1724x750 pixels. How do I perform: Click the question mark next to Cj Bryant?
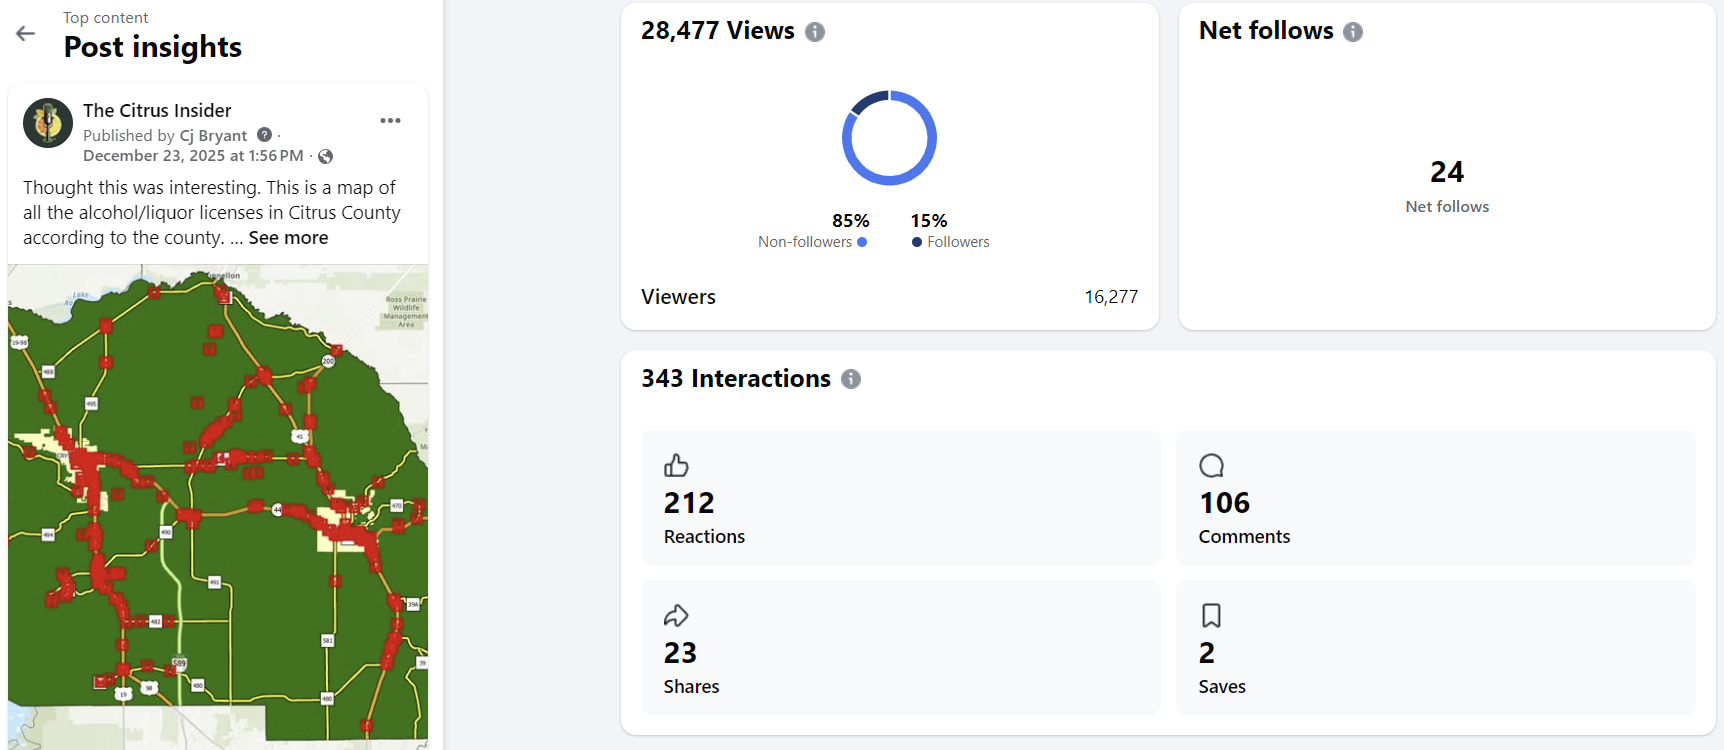264,135
